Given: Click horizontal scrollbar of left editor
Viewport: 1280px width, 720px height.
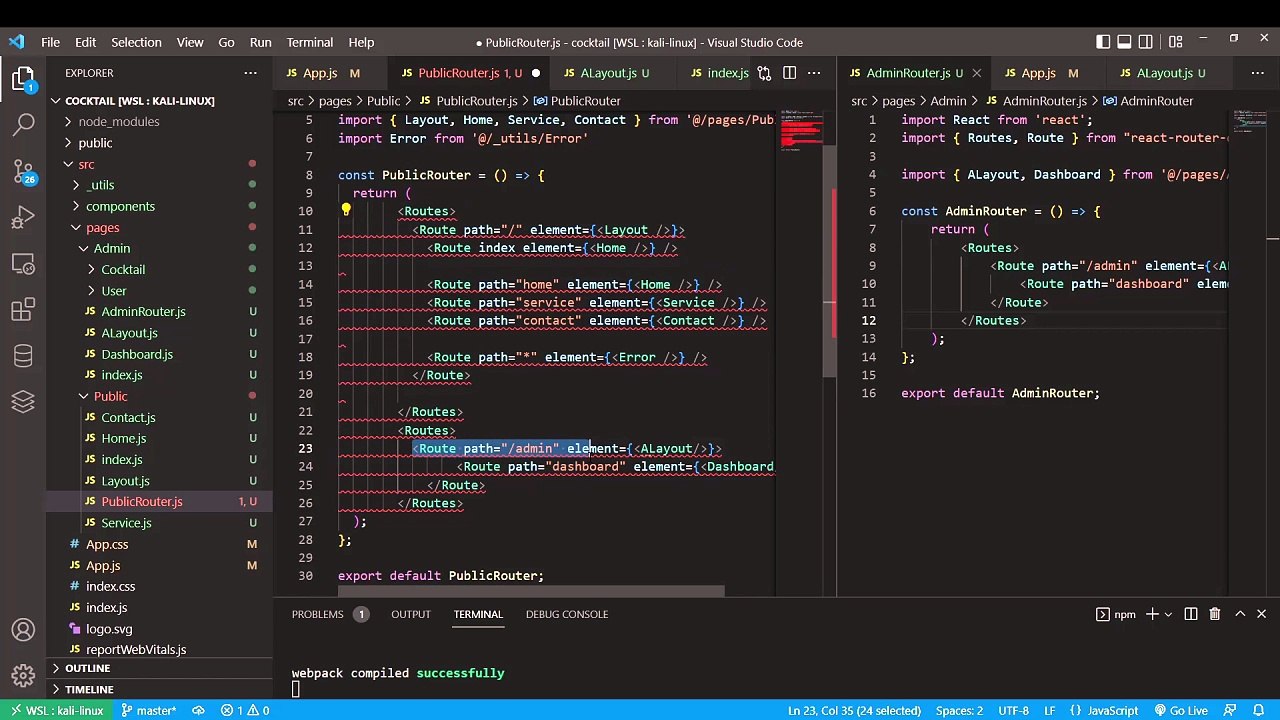Looking at the screenshot, I should (531, 592).
